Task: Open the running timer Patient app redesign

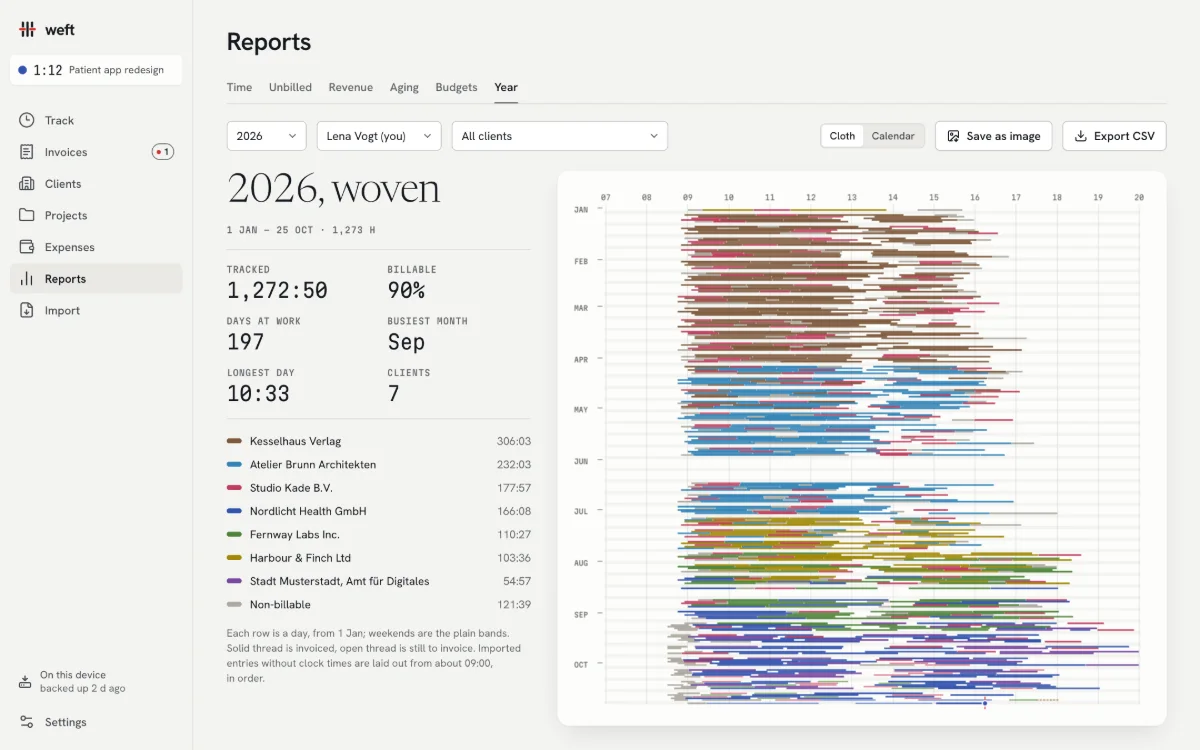Action: [96, 70]
